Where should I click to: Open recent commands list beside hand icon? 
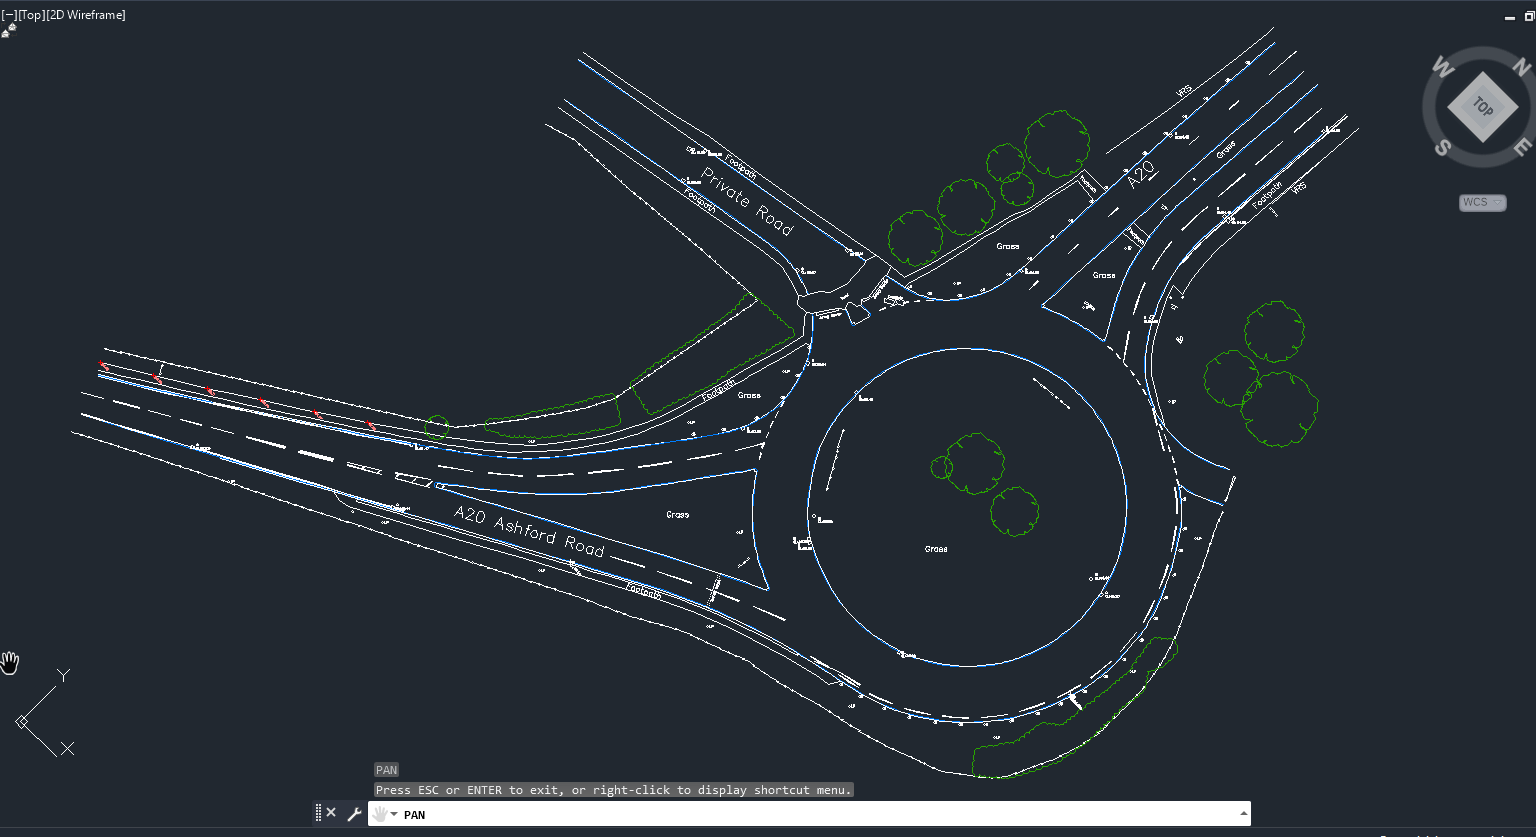(x=394, y=814)
